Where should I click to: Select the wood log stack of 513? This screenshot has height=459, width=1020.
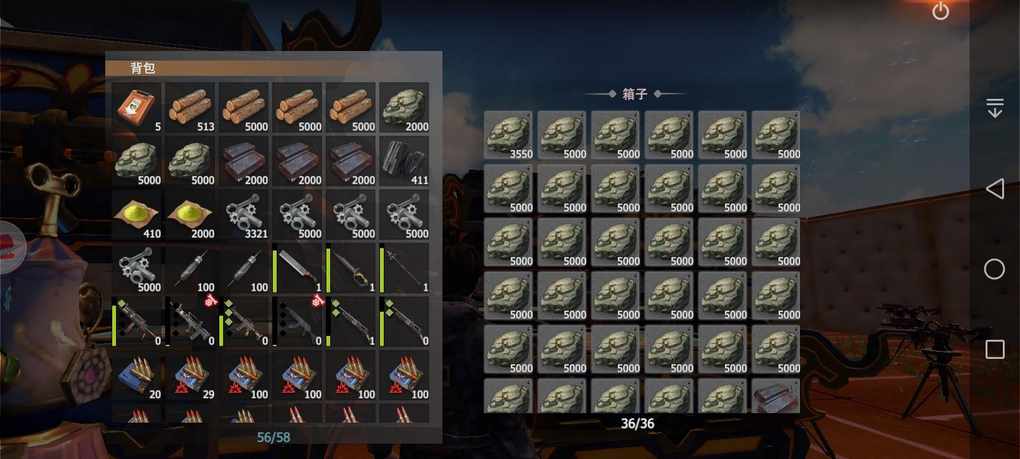[x=190, y=107]
